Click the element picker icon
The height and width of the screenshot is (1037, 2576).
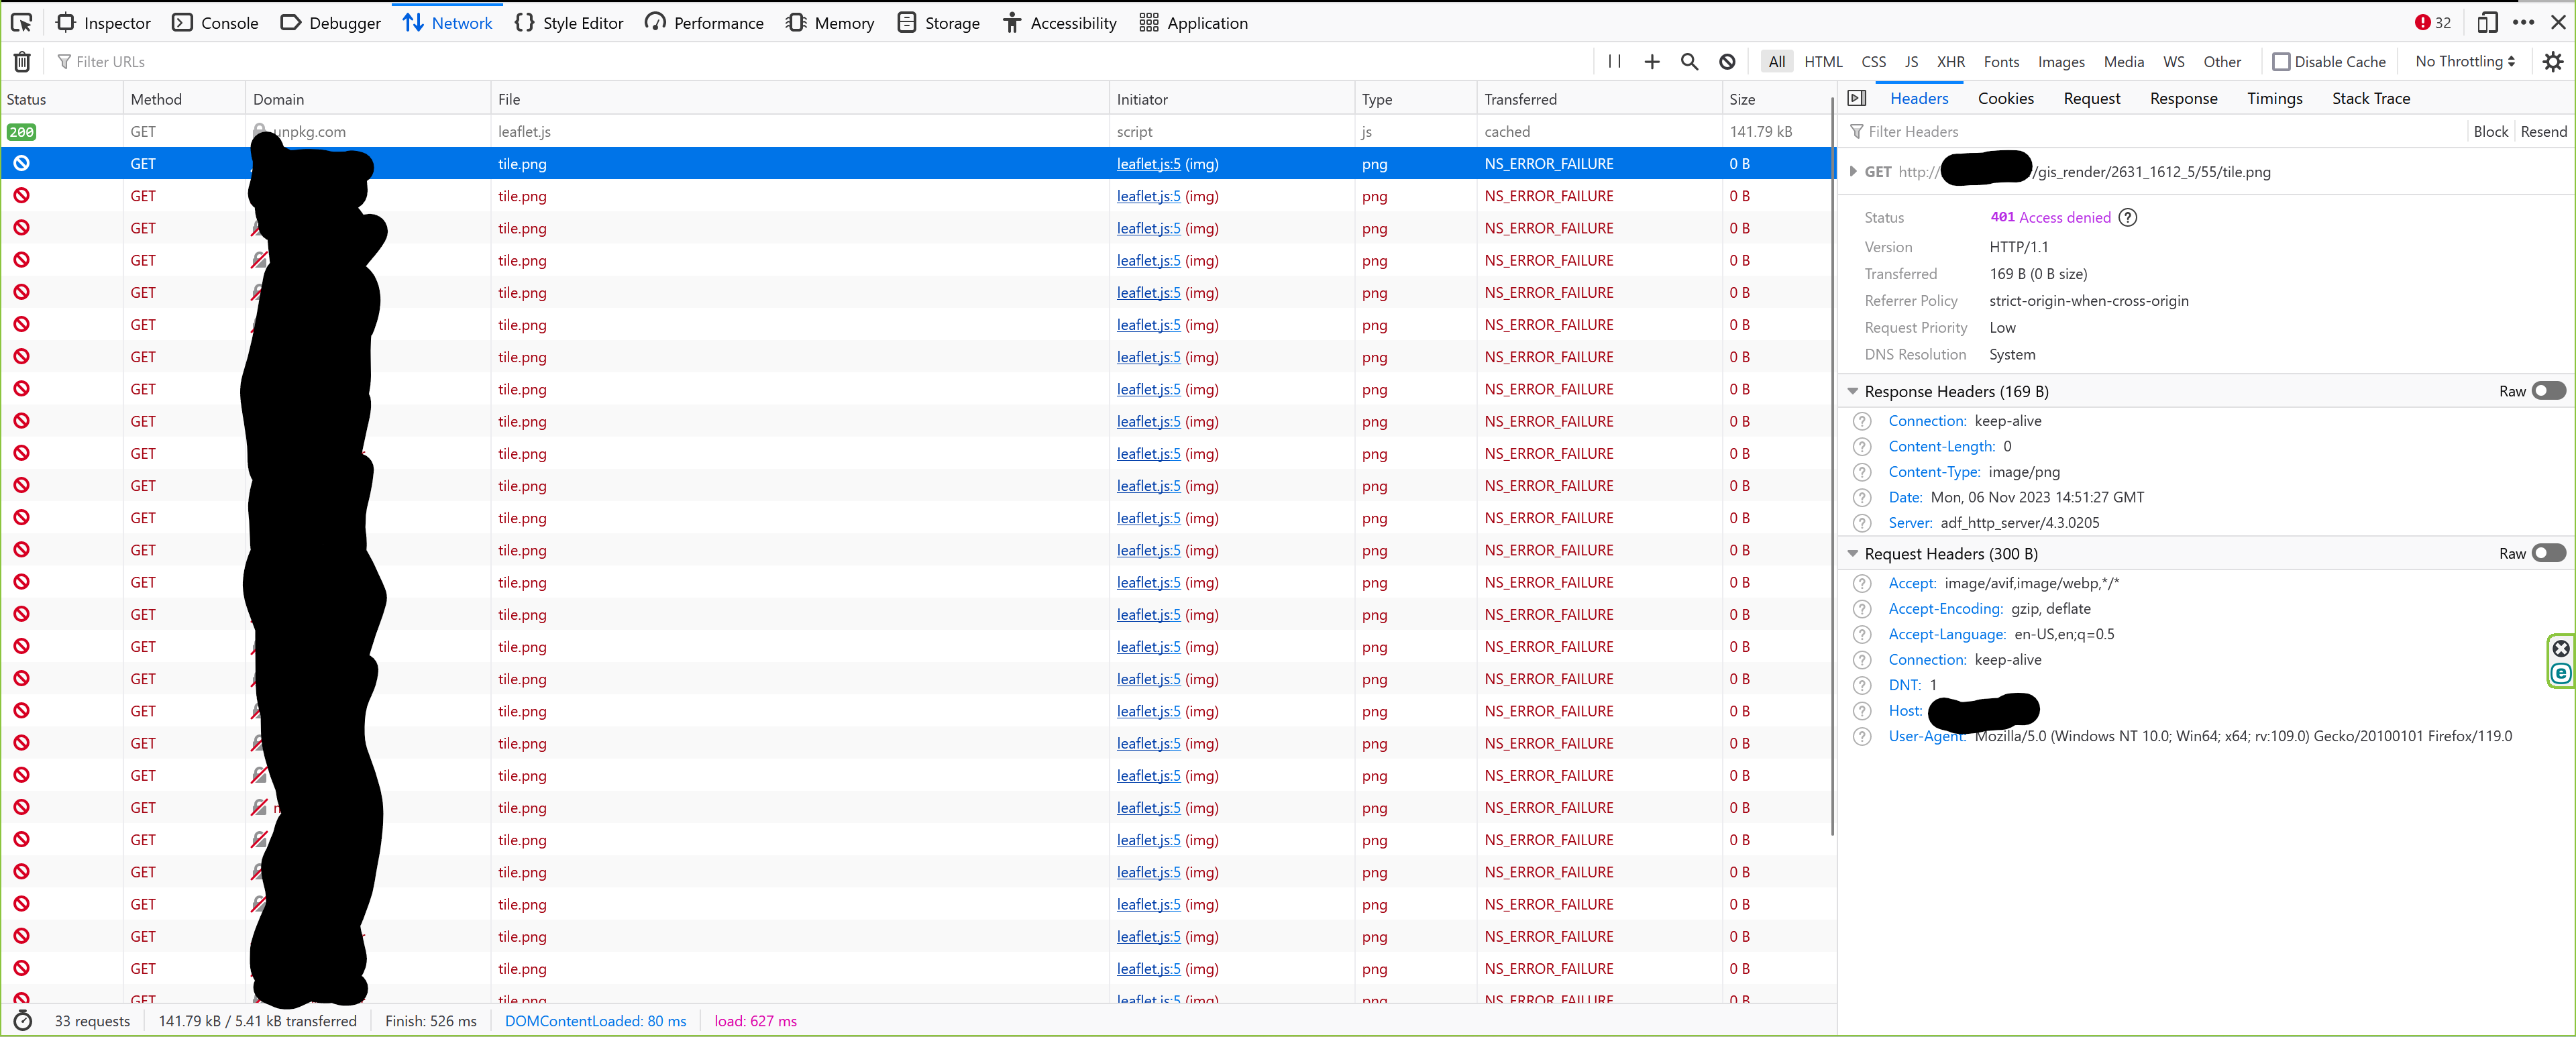pyautogui.click(x=21, y=22)
